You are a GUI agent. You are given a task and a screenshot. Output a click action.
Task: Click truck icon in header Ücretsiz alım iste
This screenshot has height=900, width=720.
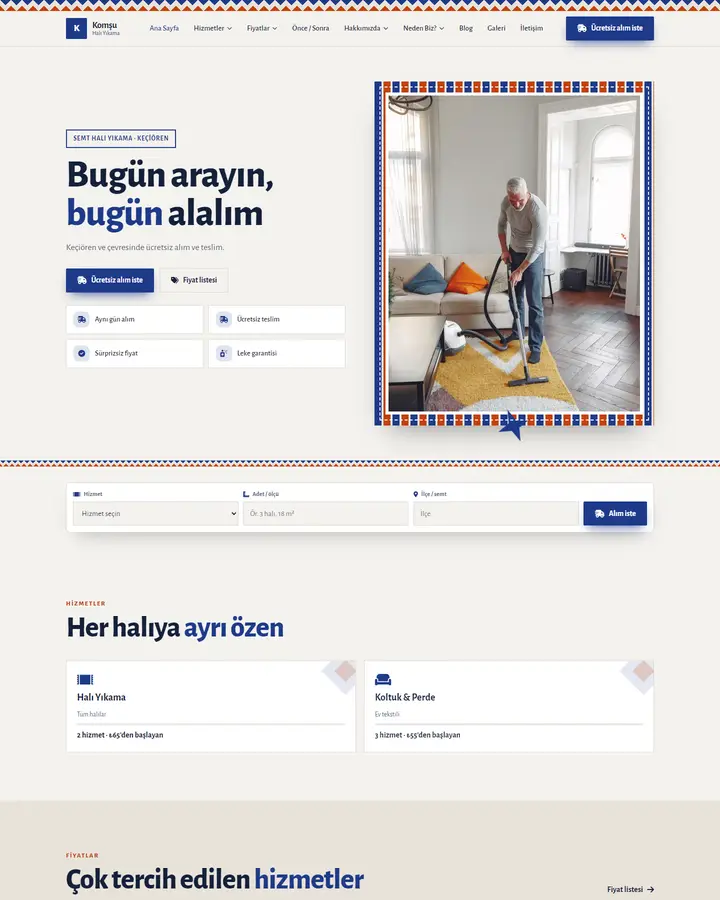tap(582, 28)
